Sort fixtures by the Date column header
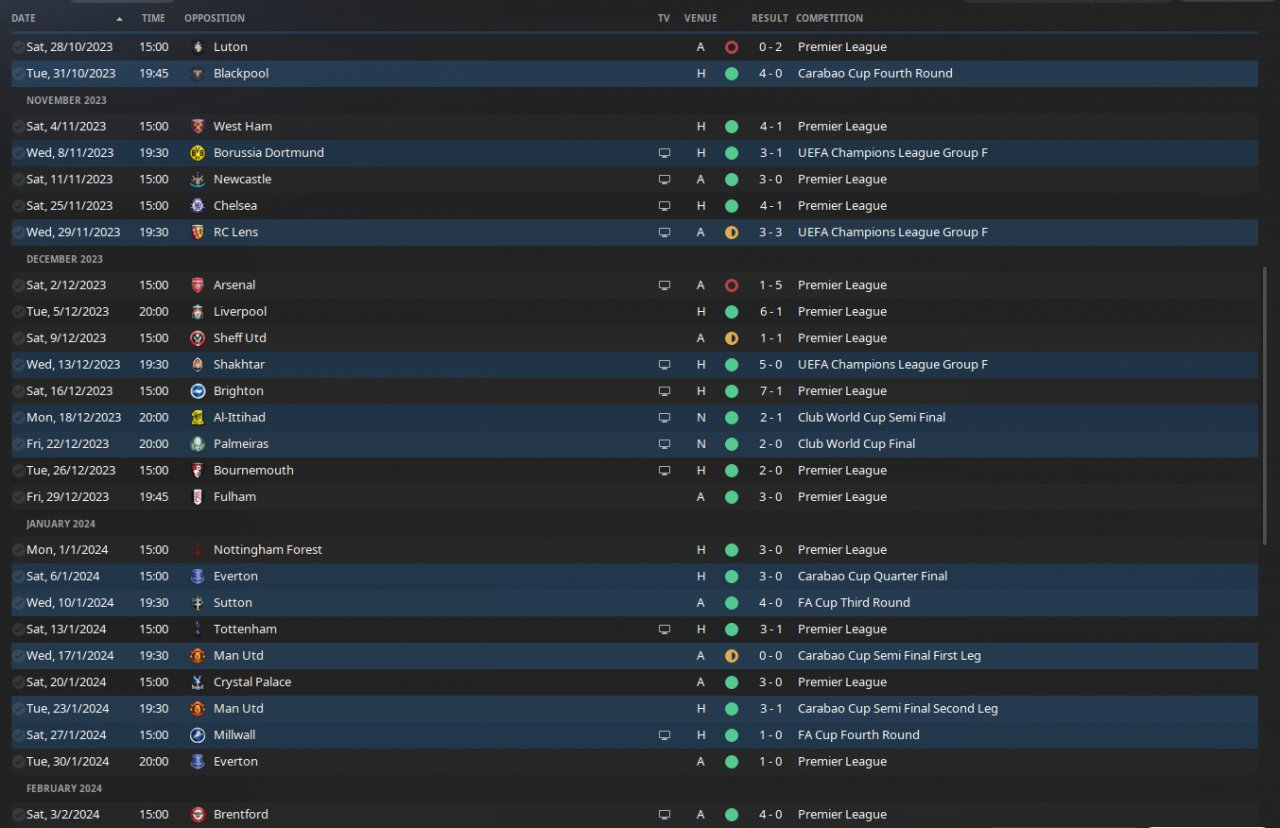The height and width of the screenshot is (828, 1280). (23, 18)
